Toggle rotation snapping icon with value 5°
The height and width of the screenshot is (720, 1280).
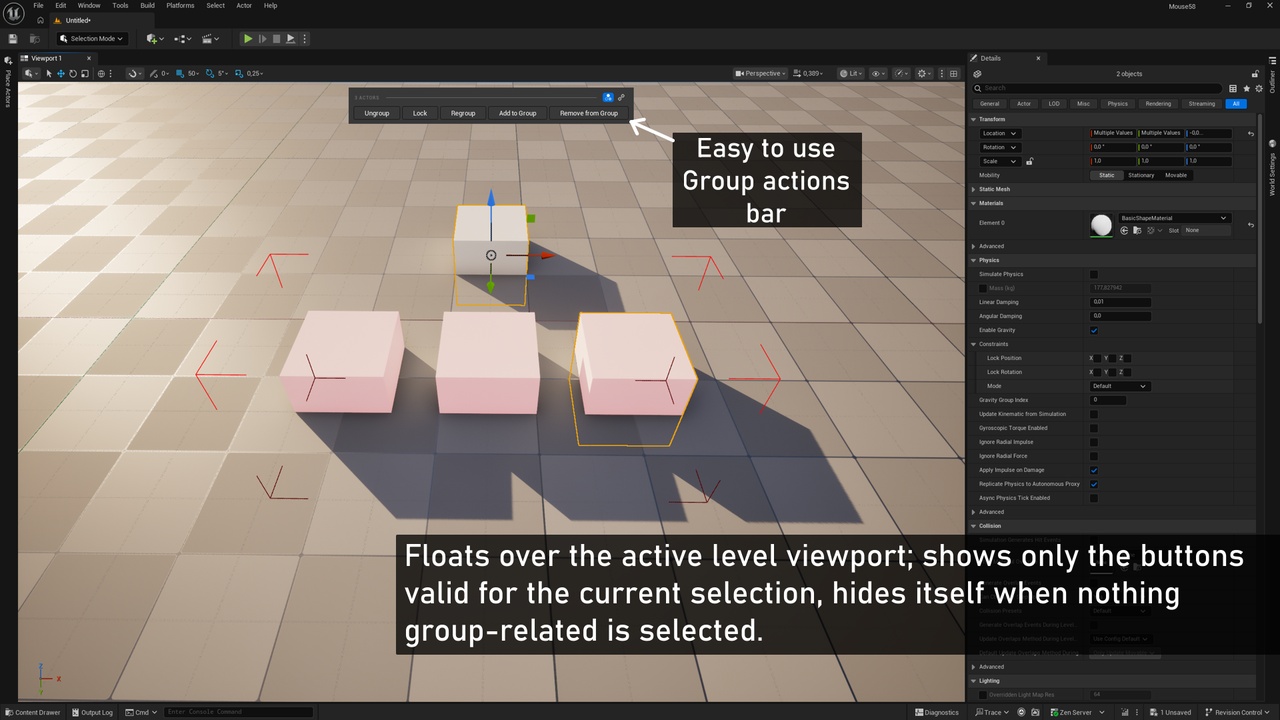click(209, 73)
